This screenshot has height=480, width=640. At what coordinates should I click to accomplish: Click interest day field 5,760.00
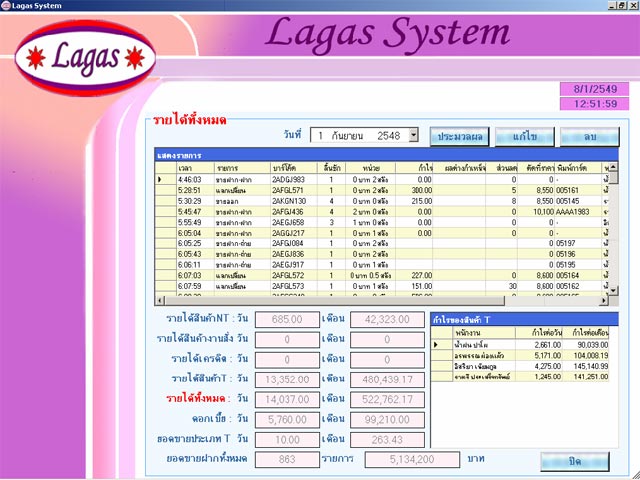point(287,420)
